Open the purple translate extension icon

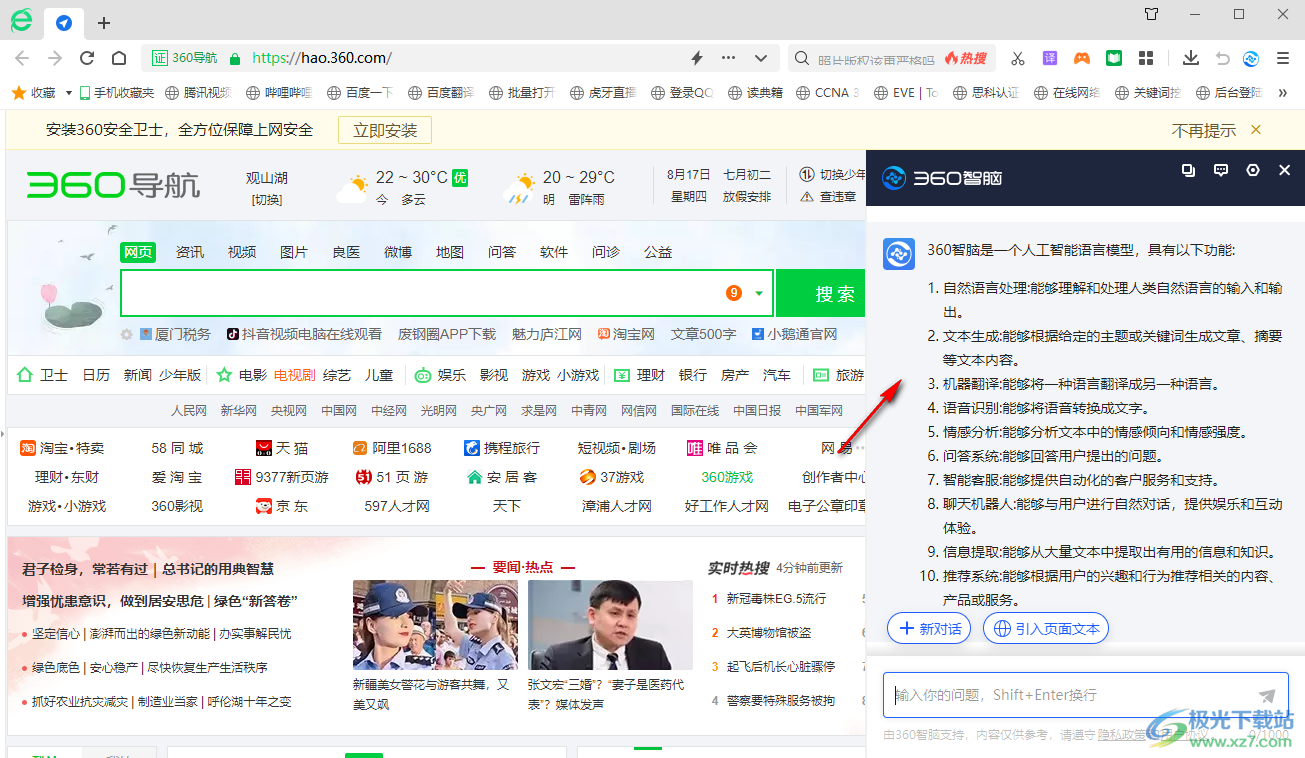point(1050,58)
